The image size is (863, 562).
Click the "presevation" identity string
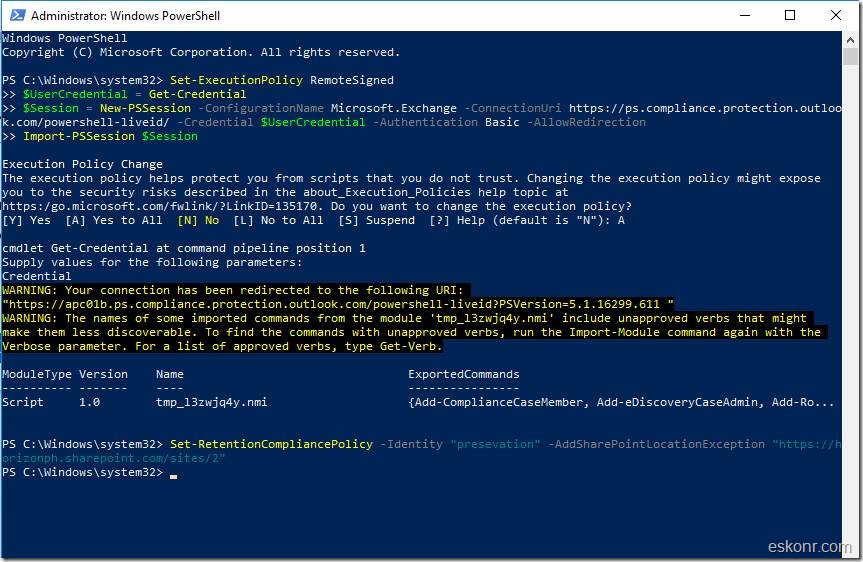coord(495,444)
